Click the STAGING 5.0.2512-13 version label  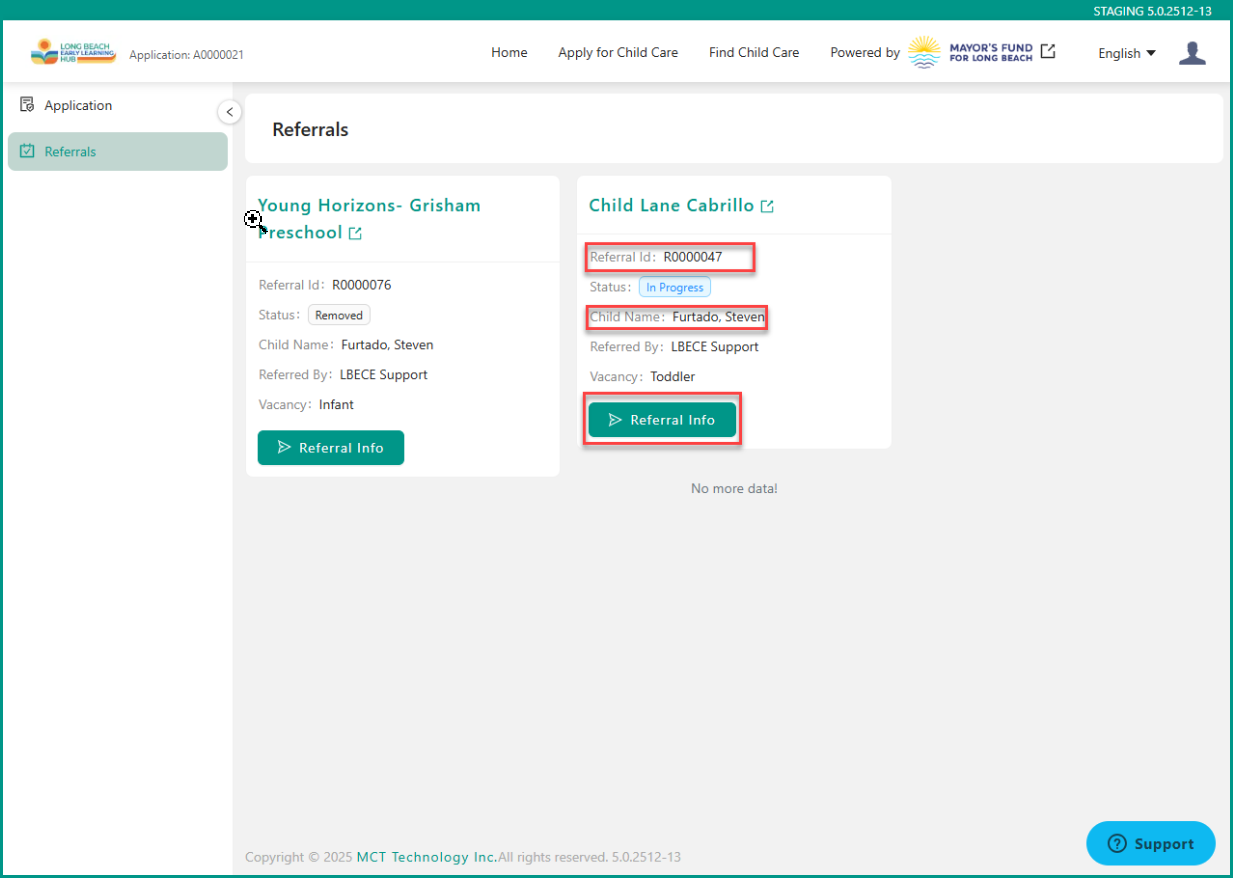[1153, 11]
